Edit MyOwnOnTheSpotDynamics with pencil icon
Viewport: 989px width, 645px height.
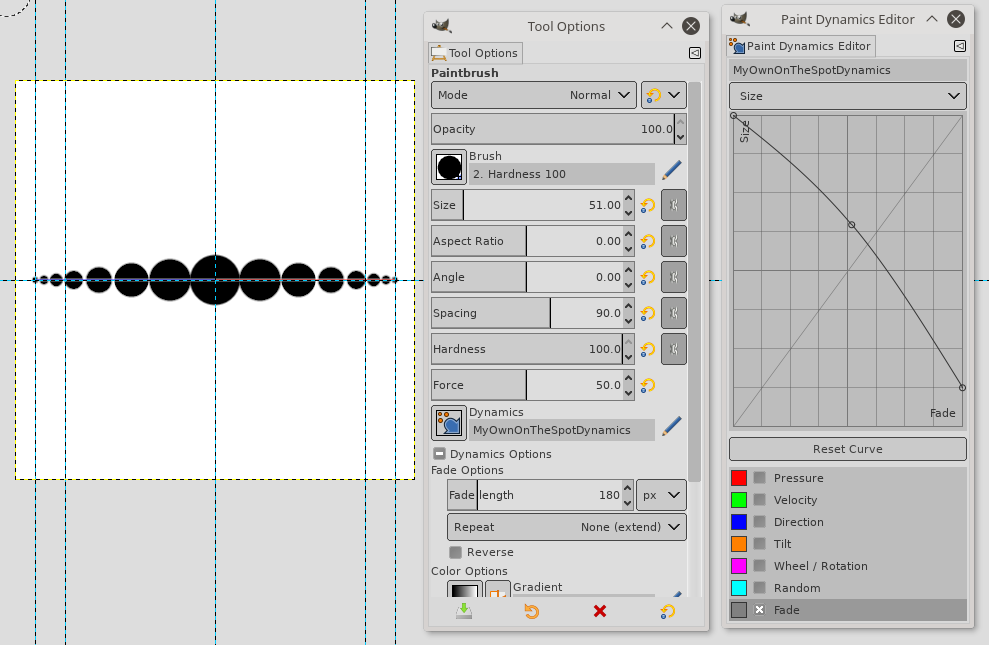tap(672, 426)
